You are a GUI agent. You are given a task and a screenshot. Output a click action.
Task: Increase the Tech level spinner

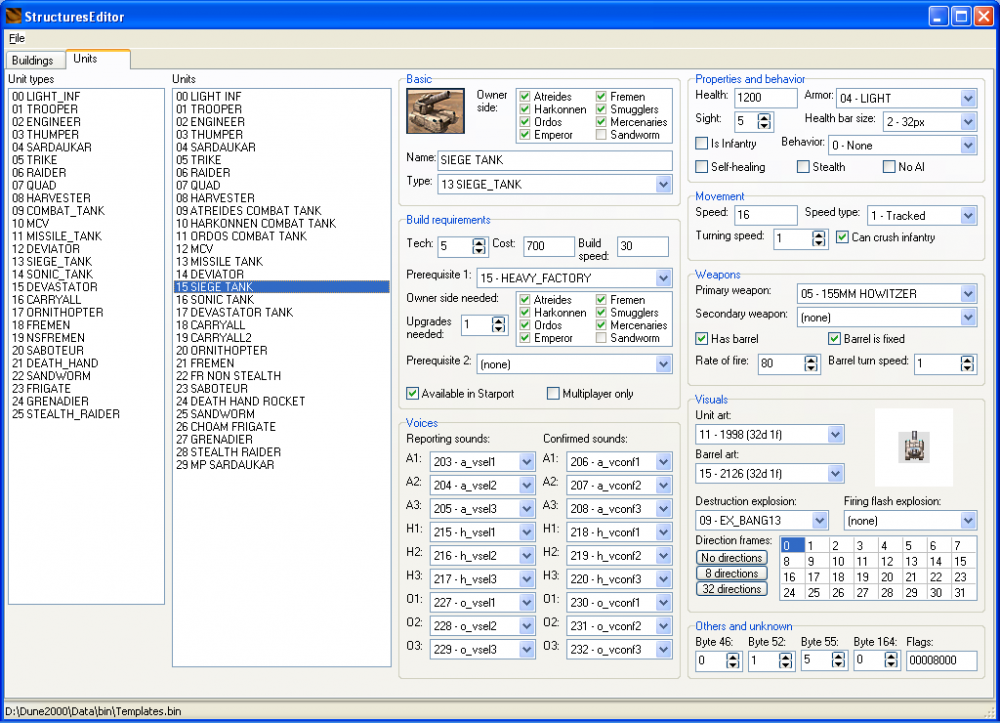(479, 240)
